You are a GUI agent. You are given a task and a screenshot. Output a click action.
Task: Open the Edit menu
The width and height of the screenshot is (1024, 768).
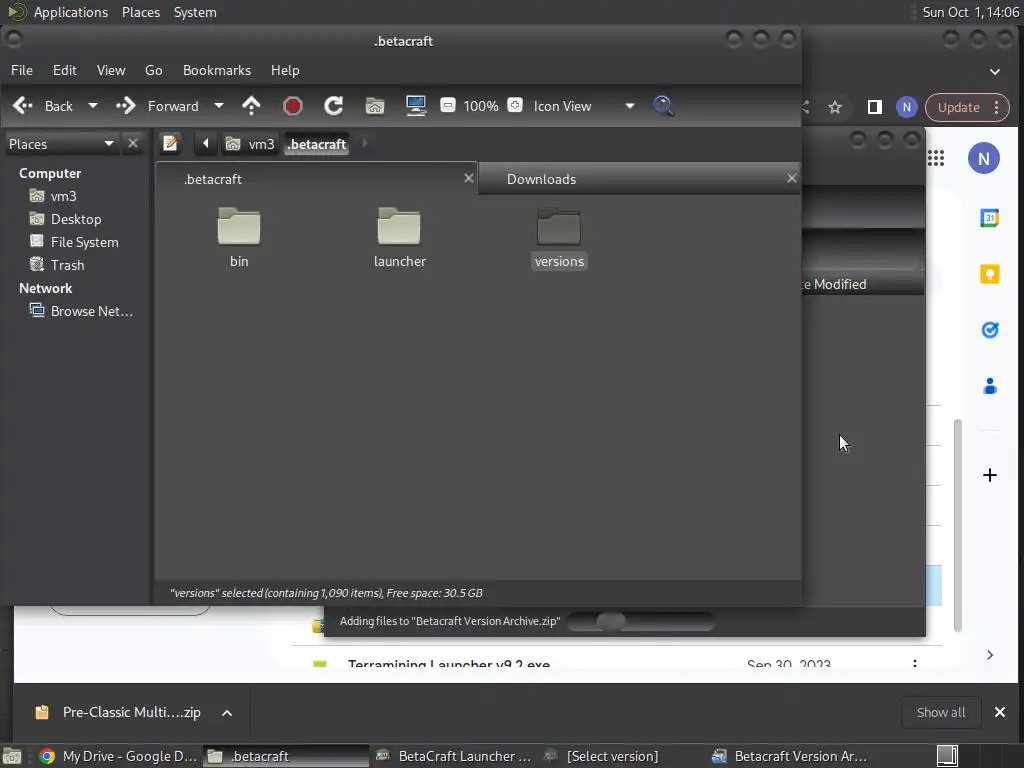[65, 70]
